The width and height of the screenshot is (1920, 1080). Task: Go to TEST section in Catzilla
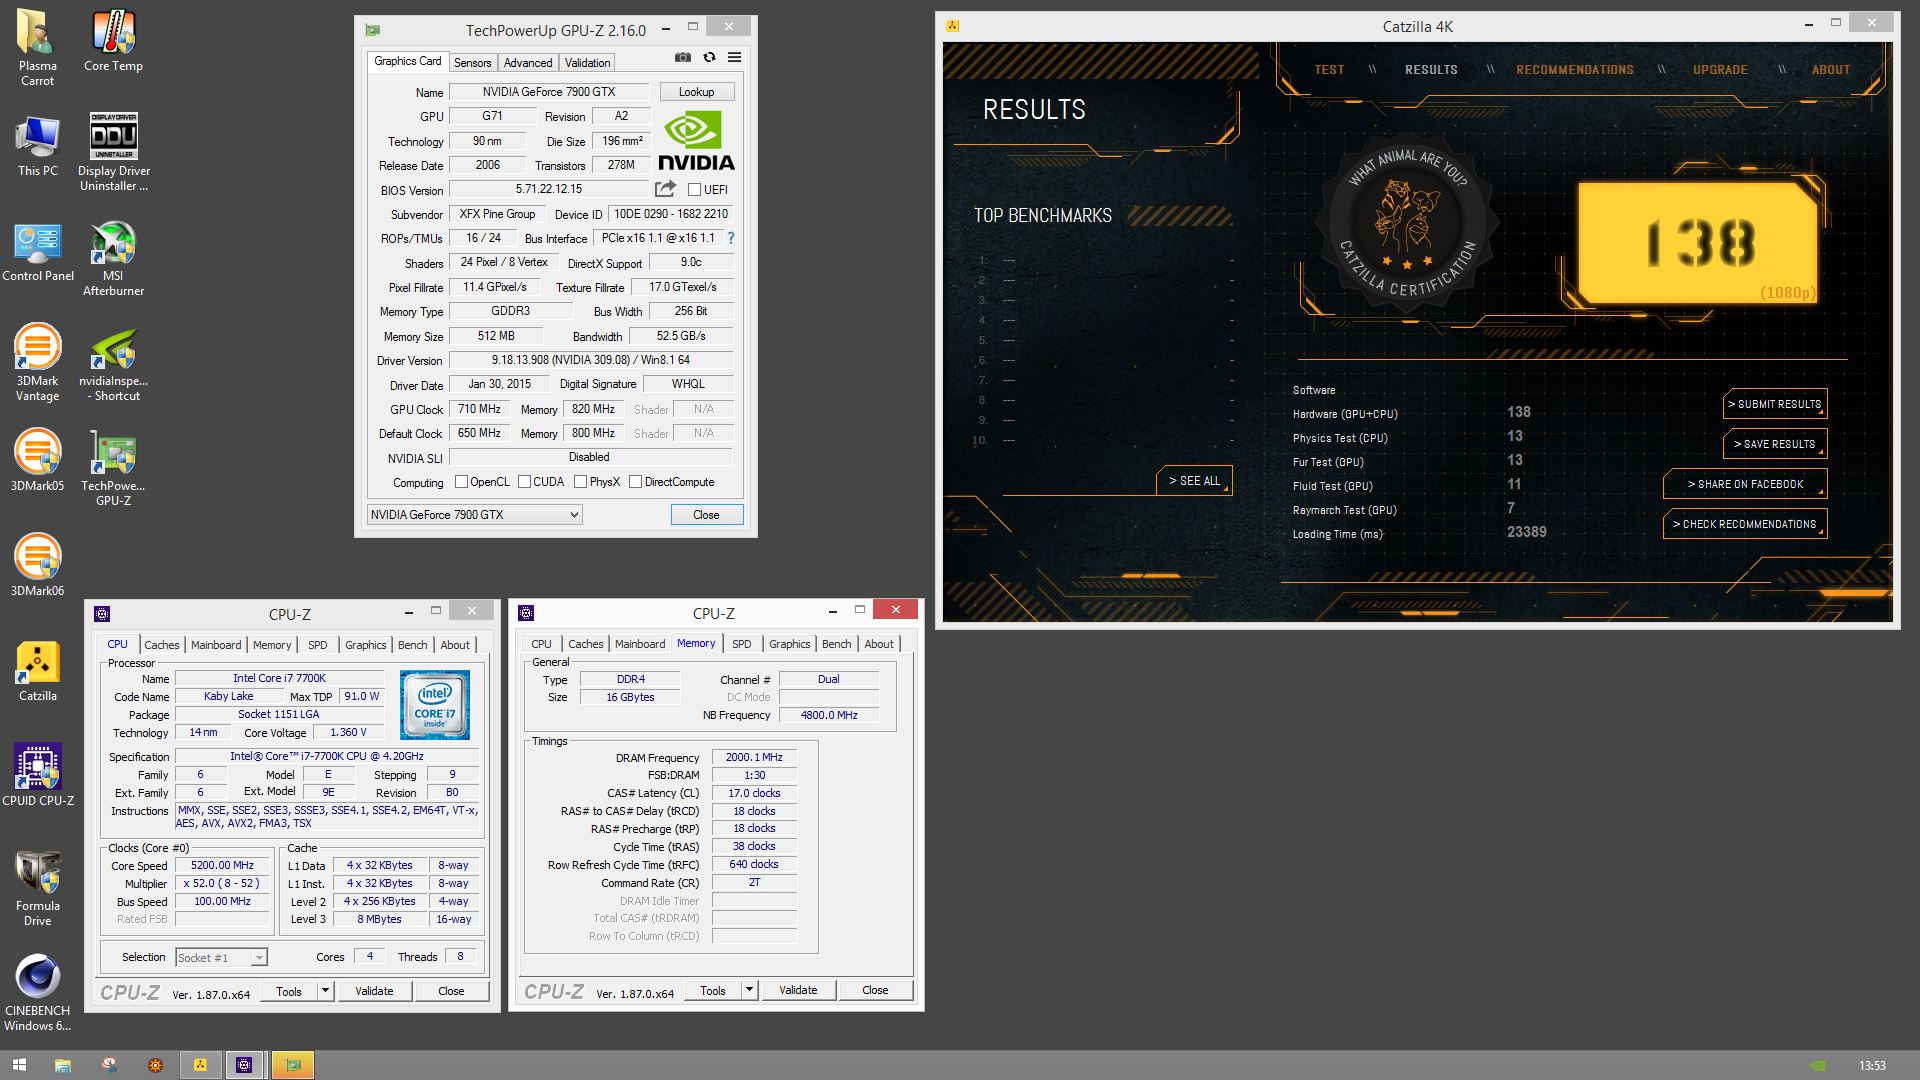point(1329,69)
